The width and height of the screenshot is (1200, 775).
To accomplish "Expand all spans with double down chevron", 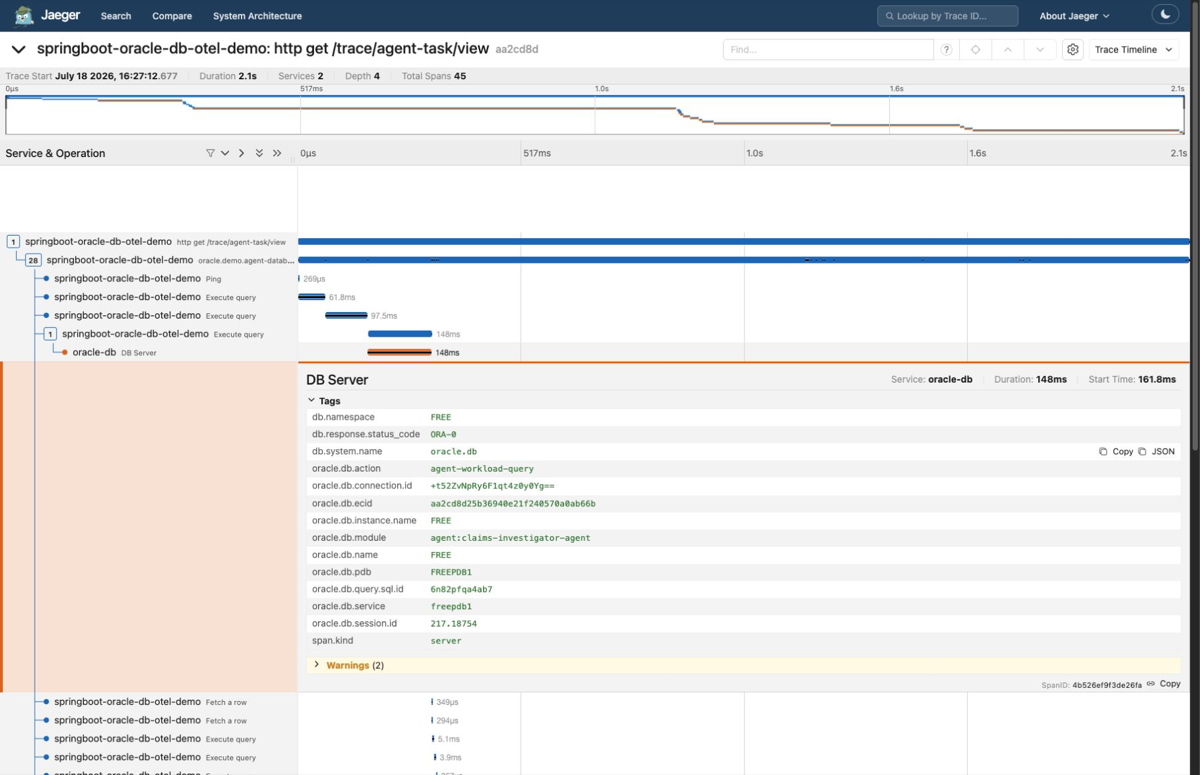I will tap(259, 153).
